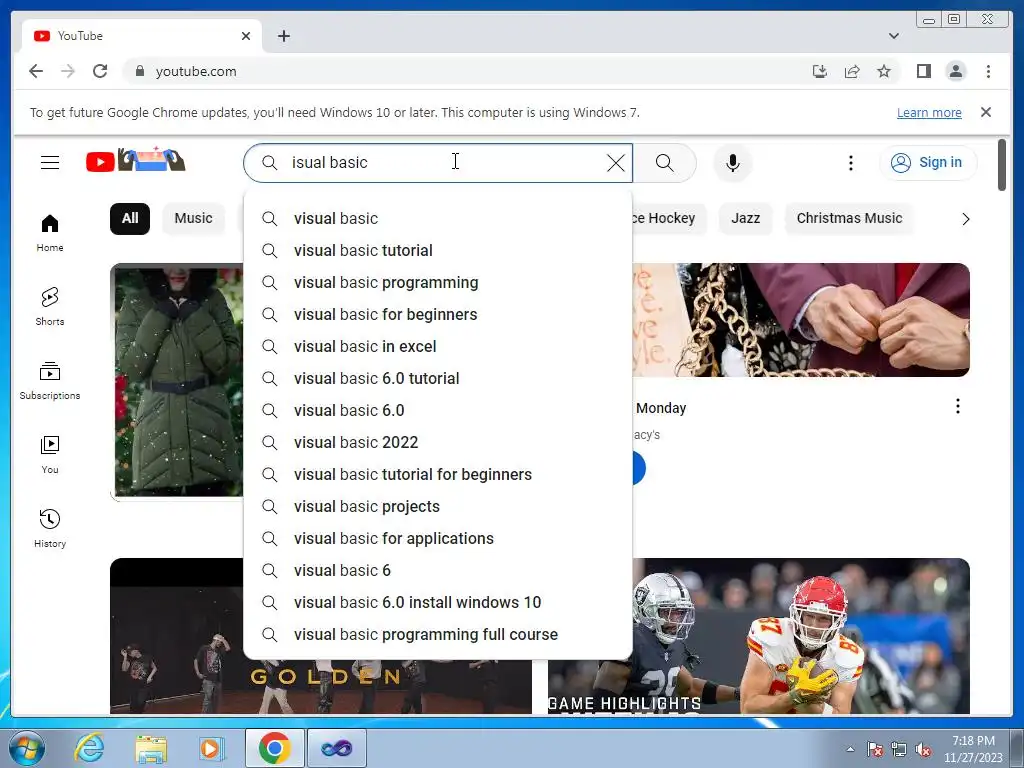Click the YouTube logo
1024x768 pixels.
(135, 161)
